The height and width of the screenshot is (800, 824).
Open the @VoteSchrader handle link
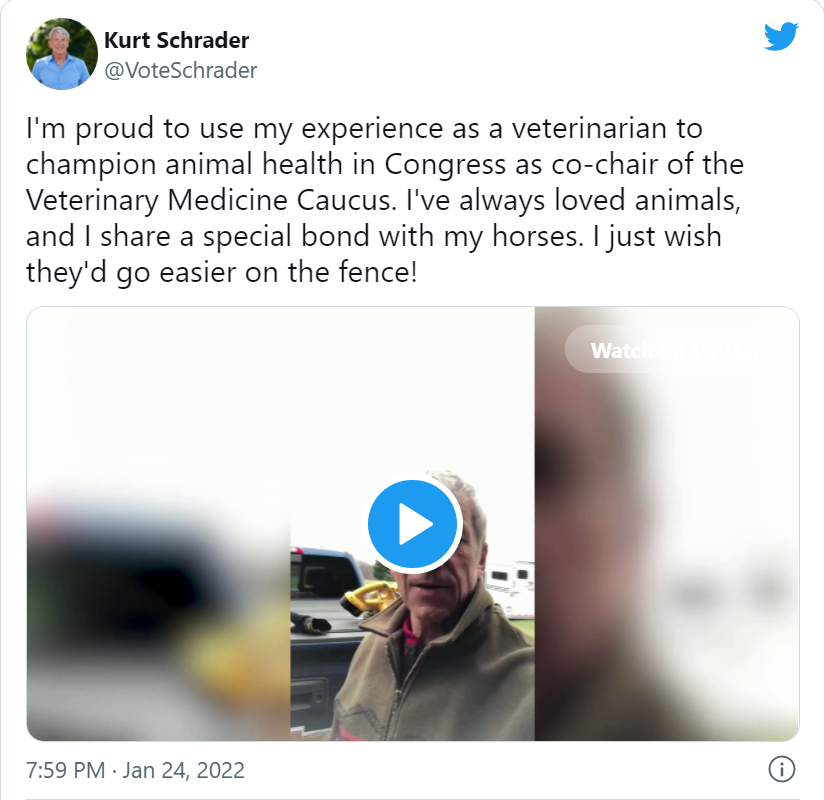[x=181, y=70]
